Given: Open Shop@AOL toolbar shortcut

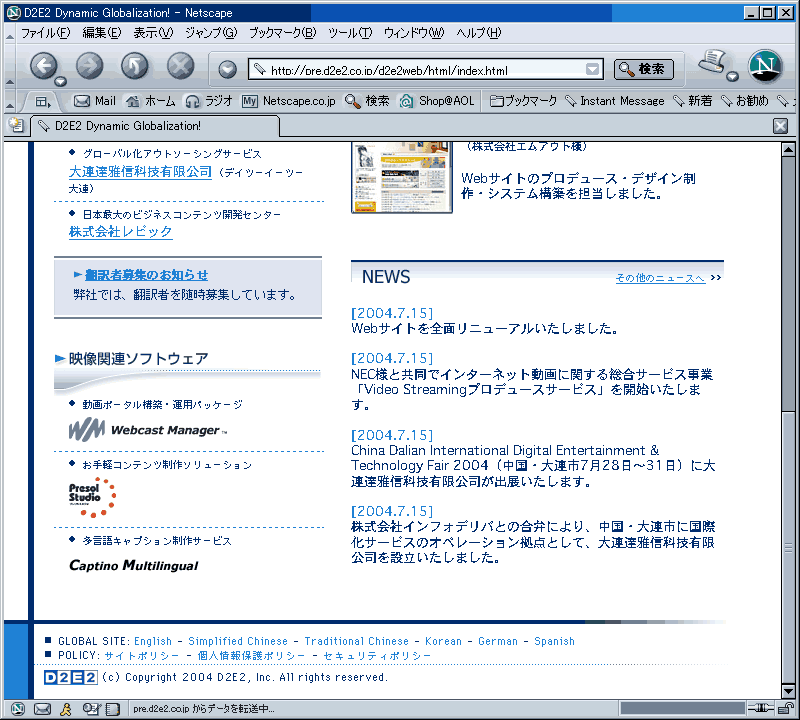Looking at the screenshot, I should click(x=437, y=101).
